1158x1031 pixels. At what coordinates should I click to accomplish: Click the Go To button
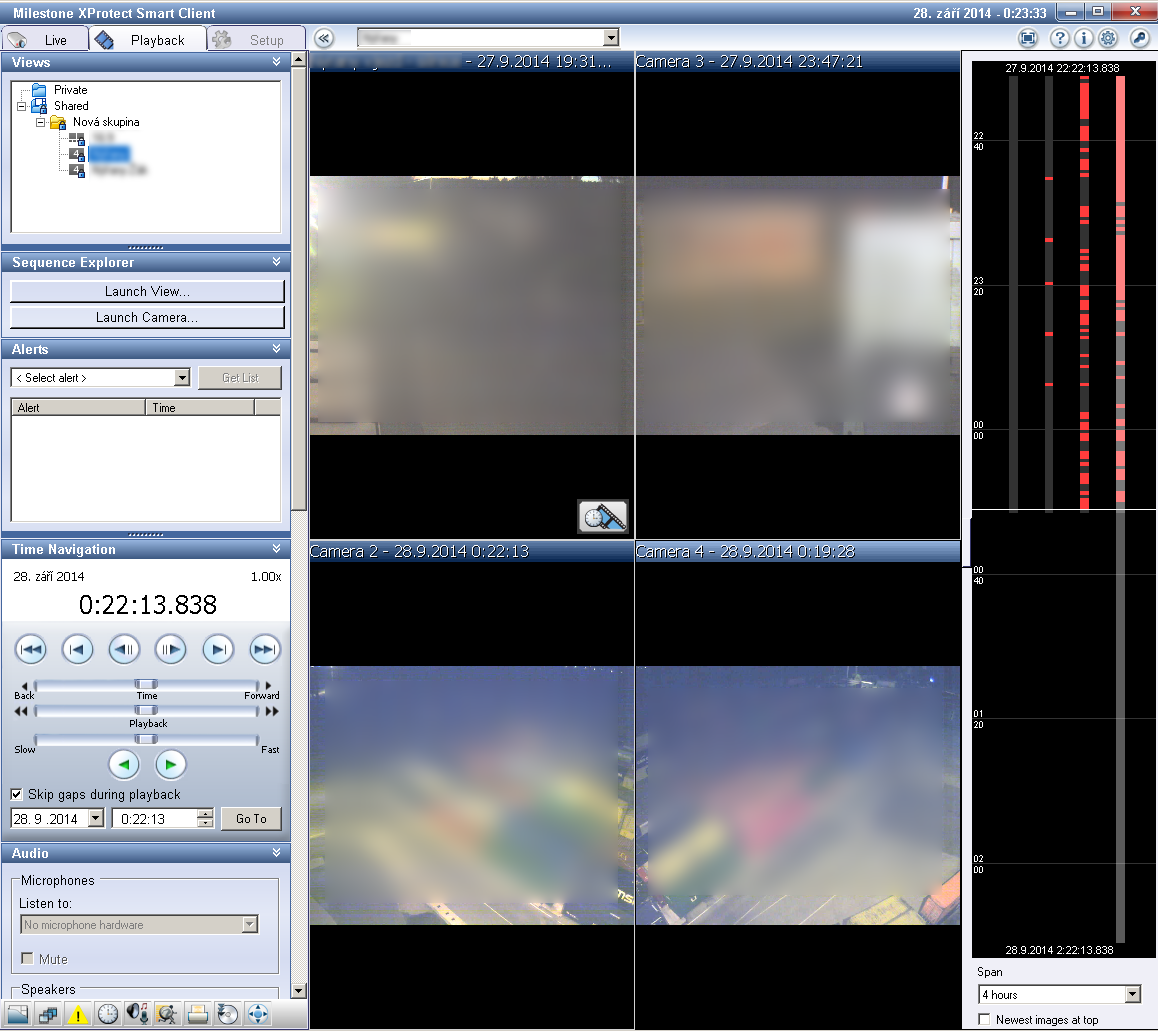coord(251,818)
